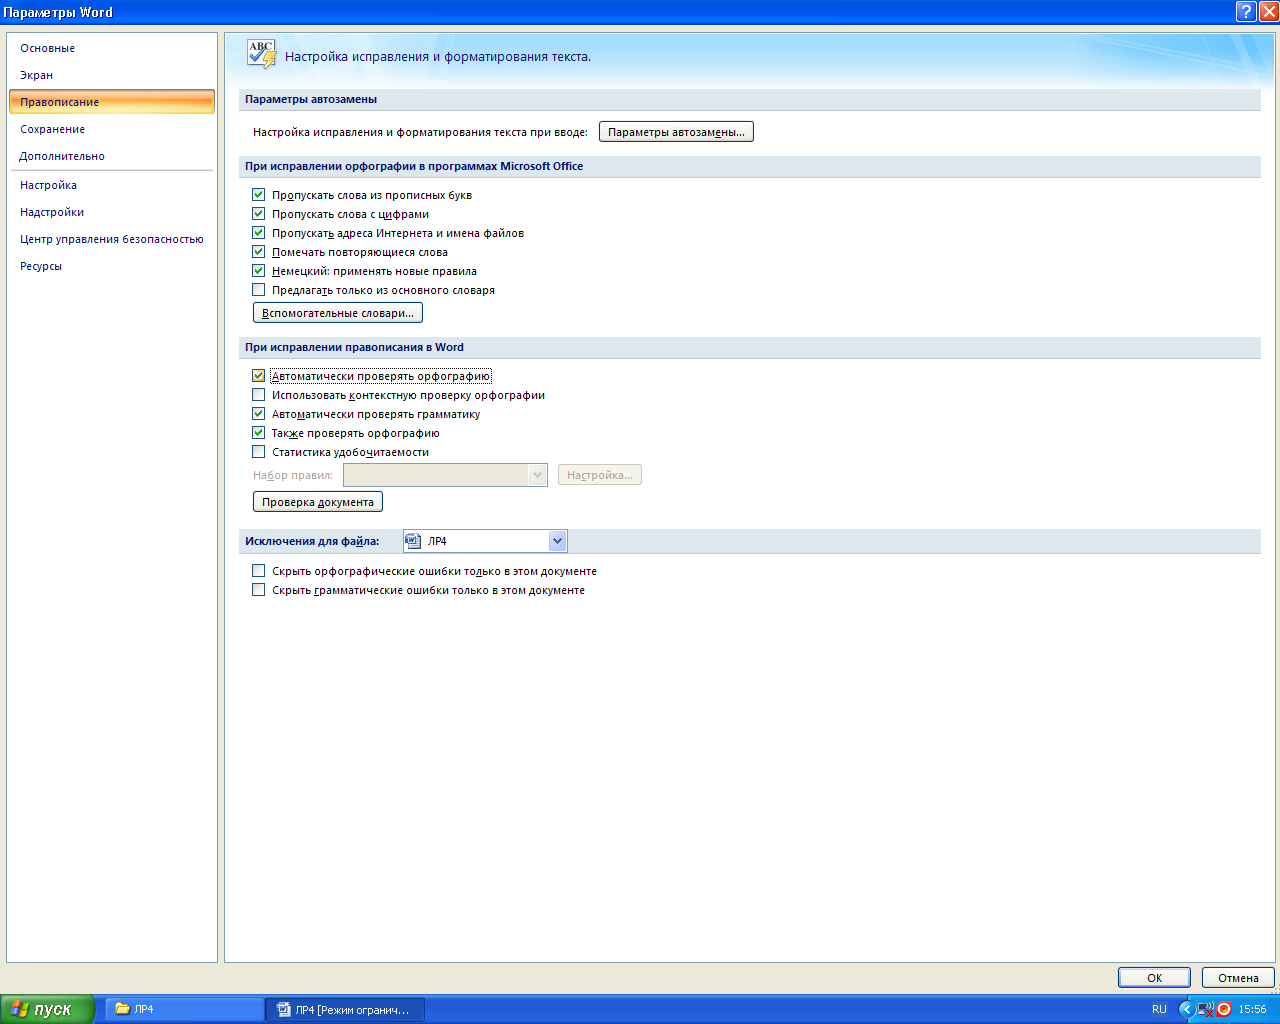The width and height of the screenshot is (1280, 1024).
Task: Click the help question mark icon in title bar
Action: [1246, 12]
